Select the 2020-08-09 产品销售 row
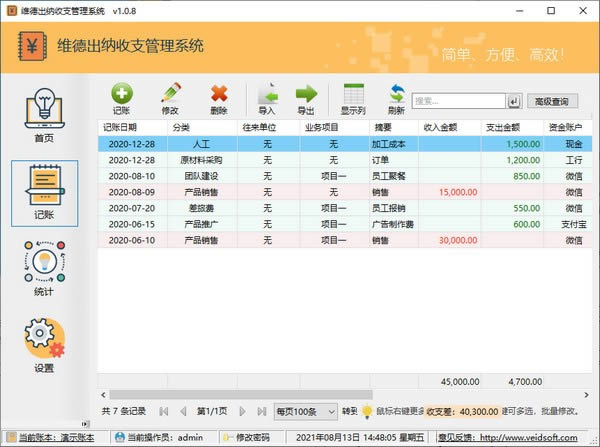 [345, 192]
